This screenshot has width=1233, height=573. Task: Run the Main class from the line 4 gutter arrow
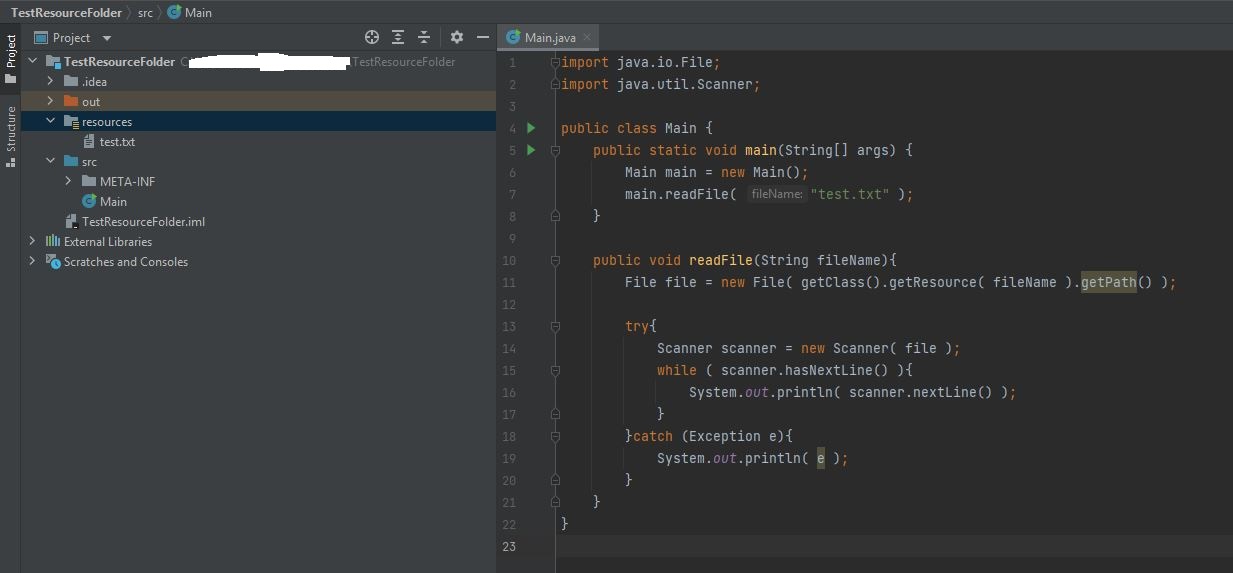[x=531, y=128]
